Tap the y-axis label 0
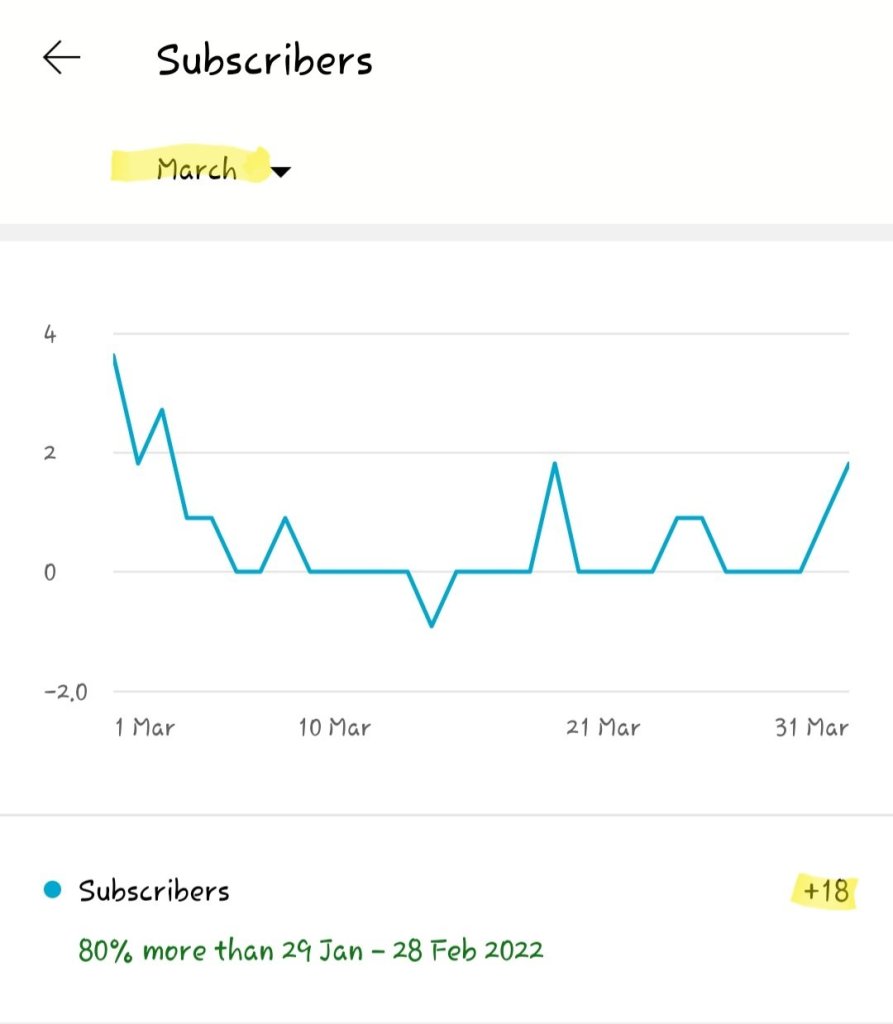The width and height of the screenshot is (893, 1024). point(50,572)
